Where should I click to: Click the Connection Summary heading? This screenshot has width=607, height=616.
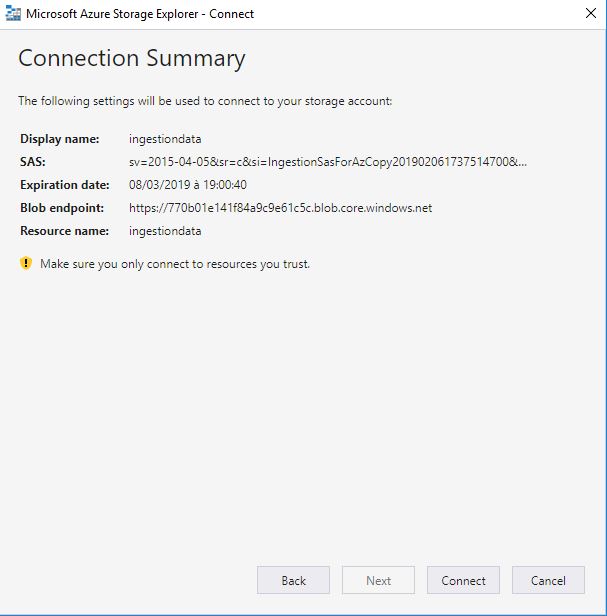132,59
